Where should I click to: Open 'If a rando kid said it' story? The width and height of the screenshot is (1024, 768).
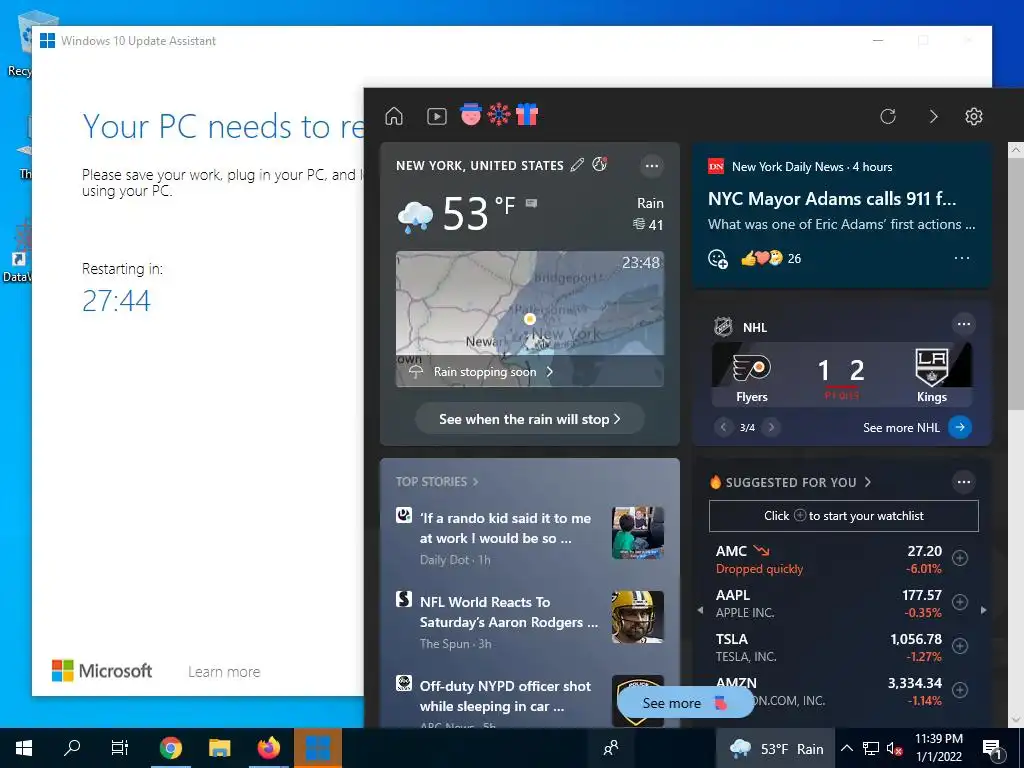[505, 528]
